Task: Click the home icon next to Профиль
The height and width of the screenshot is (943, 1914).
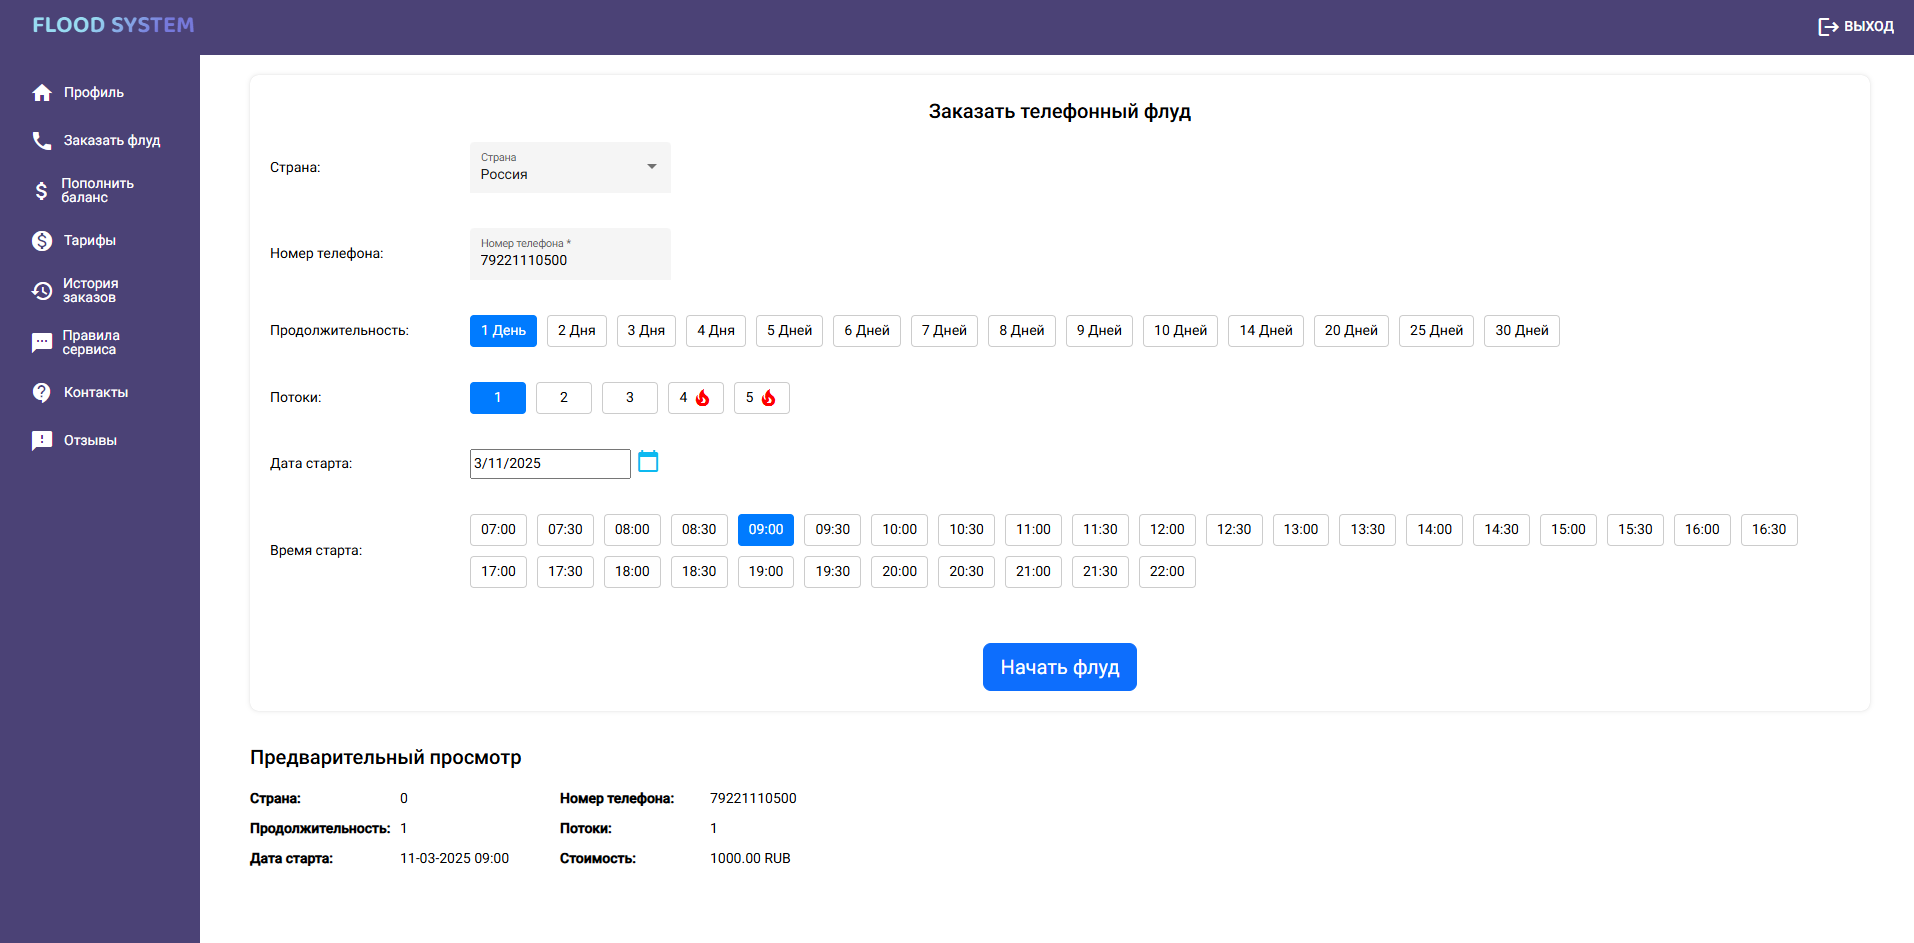Action: coord(42,93)
